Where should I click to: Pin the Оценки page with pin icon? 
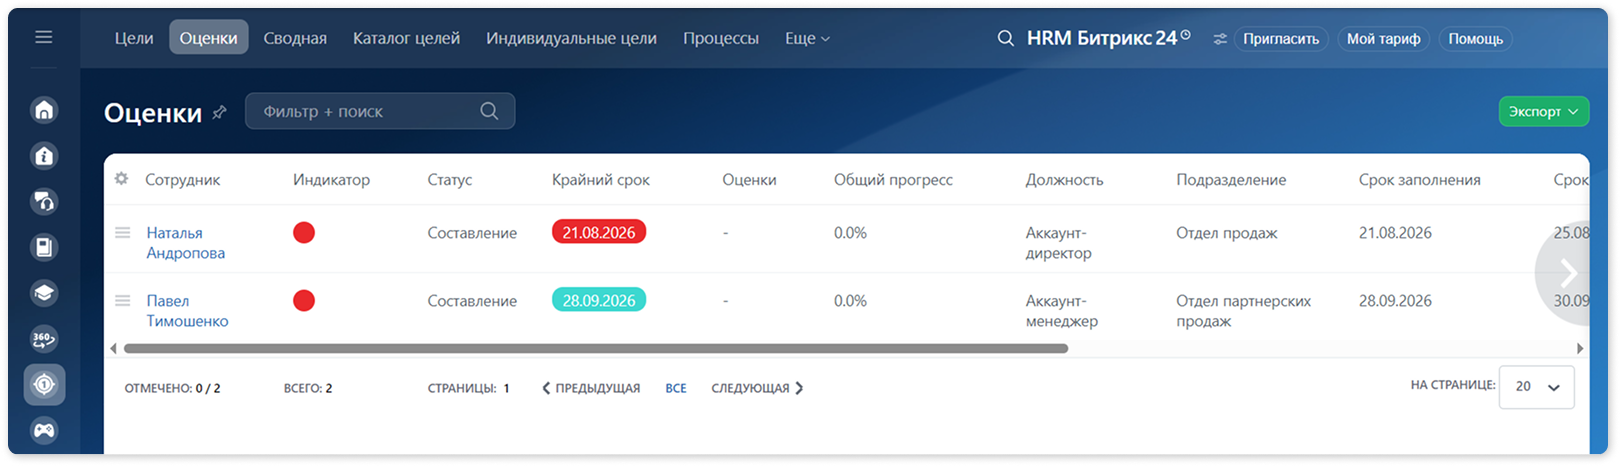click(220, 112)
